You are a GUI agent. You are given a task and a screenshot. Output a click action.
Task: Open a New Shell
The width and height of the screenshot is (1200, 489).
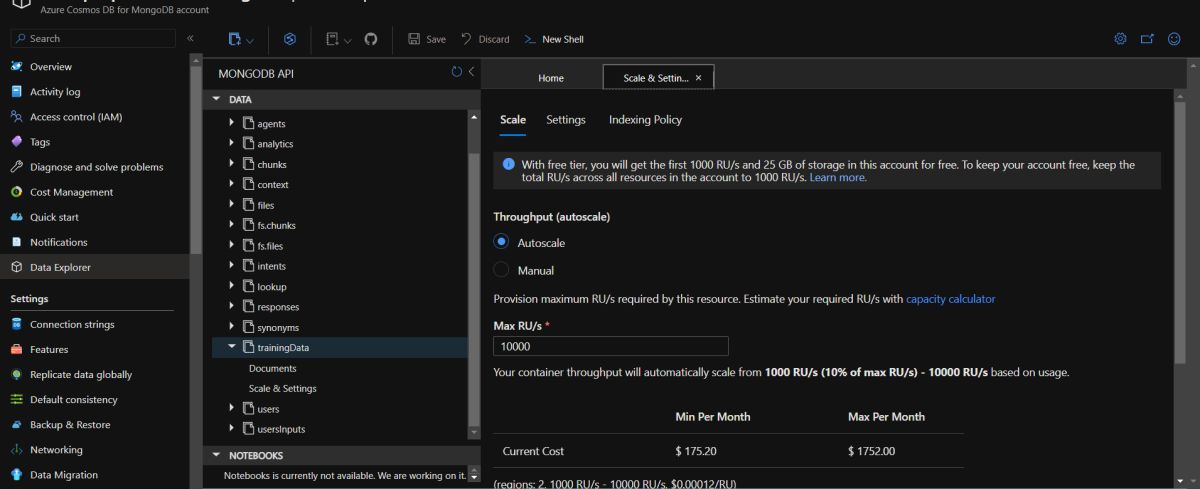[554, 39]
